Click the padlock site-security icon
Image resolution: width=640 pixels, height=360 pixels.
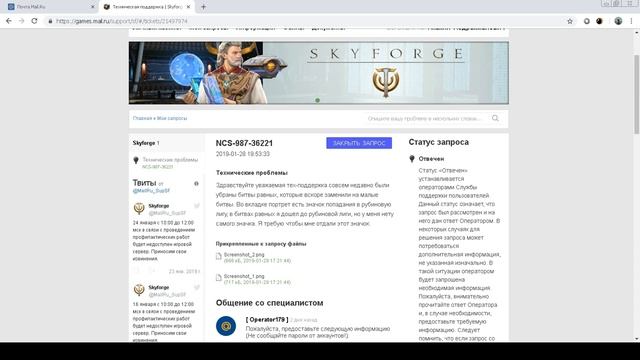(x=50, y=21)
